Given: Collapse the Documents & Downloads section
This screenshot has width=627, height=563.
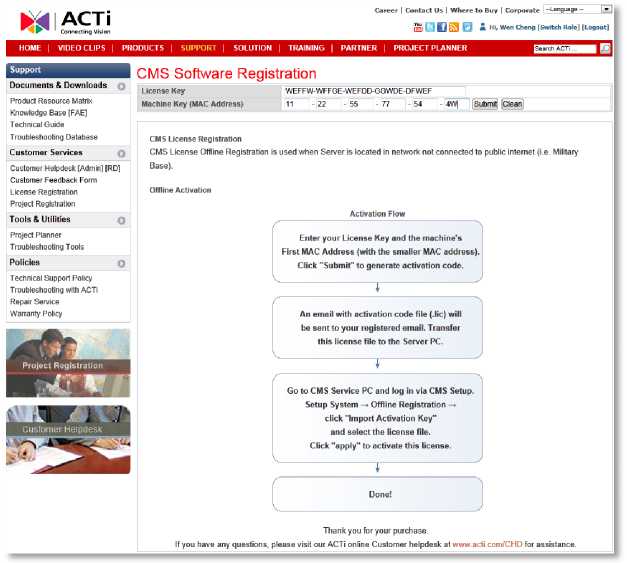Looking at the screenshot, I should click(x=121, y=86).
